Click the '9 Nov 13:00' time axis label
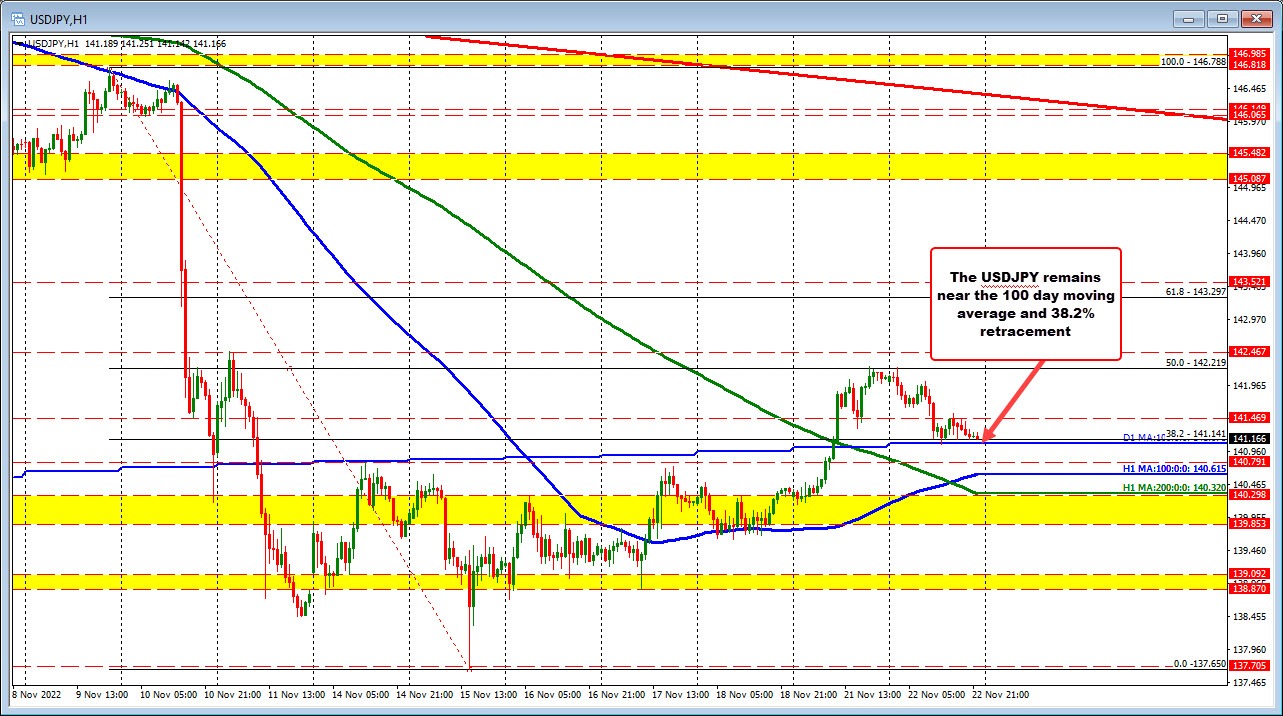 [104, 694]
